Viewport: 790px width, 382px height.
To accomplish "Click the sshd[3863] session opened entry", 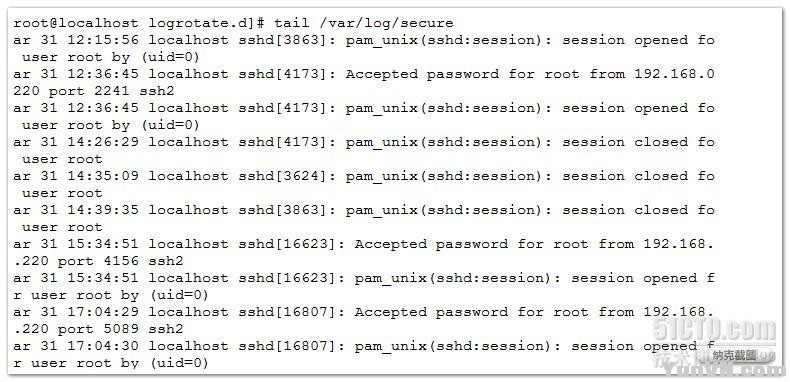I will coord(364,40).
